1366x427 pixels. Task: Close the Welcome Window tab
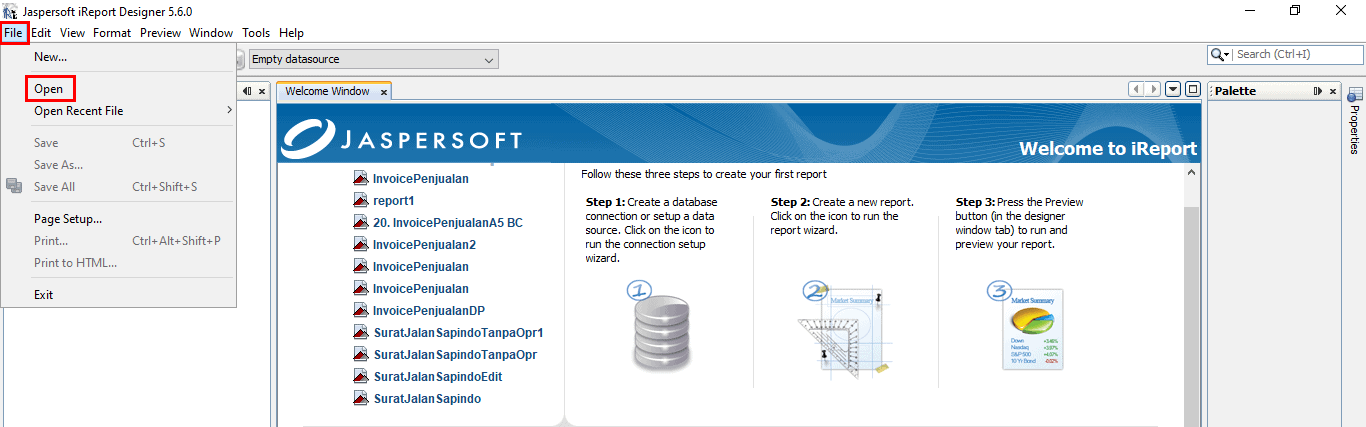[x=383, y=92]
